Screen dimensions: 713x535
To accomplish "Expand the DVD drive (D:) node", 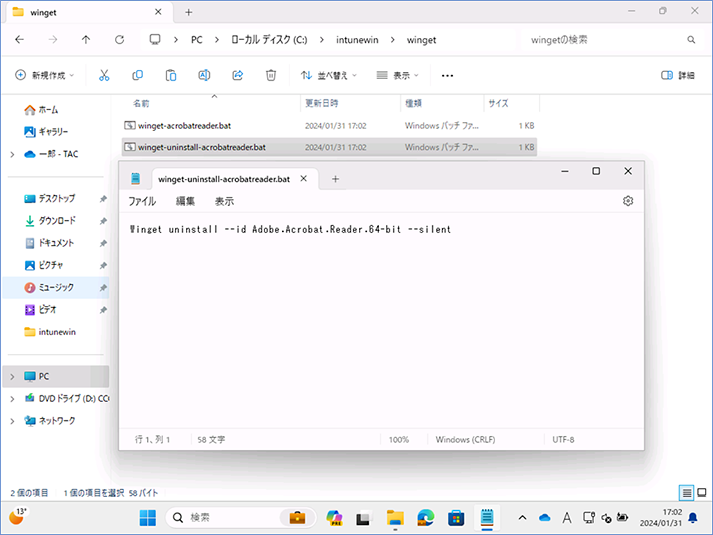I will [12, 399].
